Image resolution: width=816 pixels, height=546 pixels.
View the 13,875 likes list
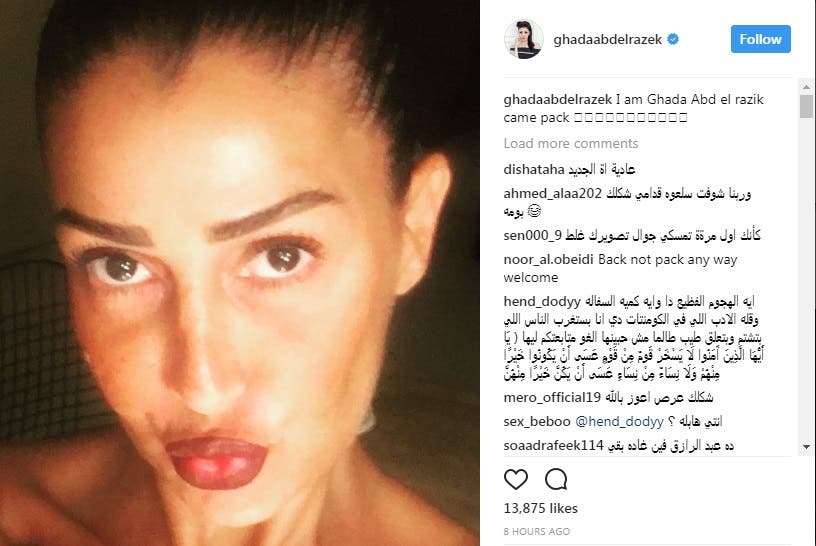tap(540, 508)
